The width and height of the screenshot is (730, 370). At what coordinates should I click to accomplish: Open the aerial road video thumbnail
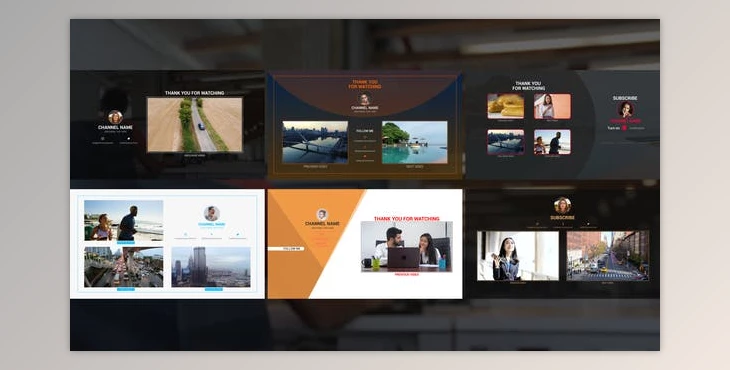point(195,124)
